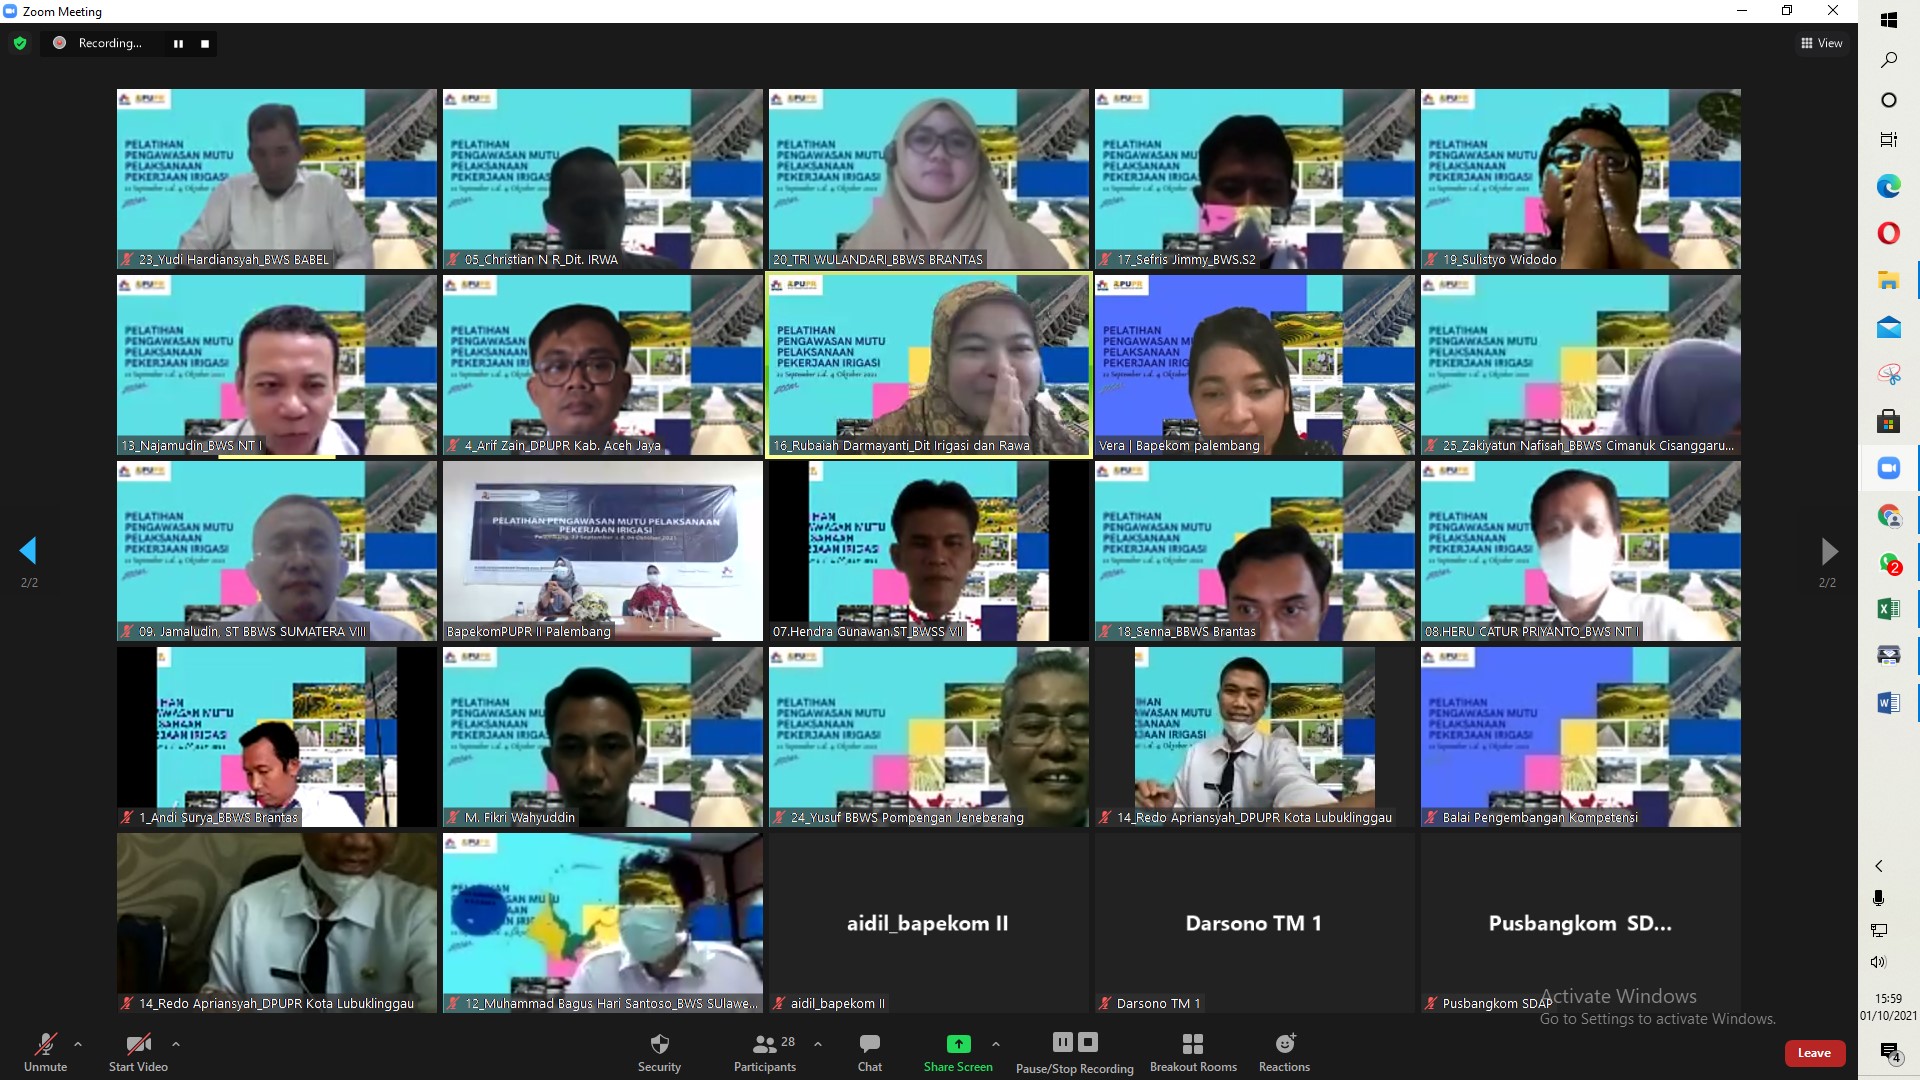The height and width of the screenshot is (1080, 1920).
Task: Open Task View on taskbar
Action: coord(1889,140)
